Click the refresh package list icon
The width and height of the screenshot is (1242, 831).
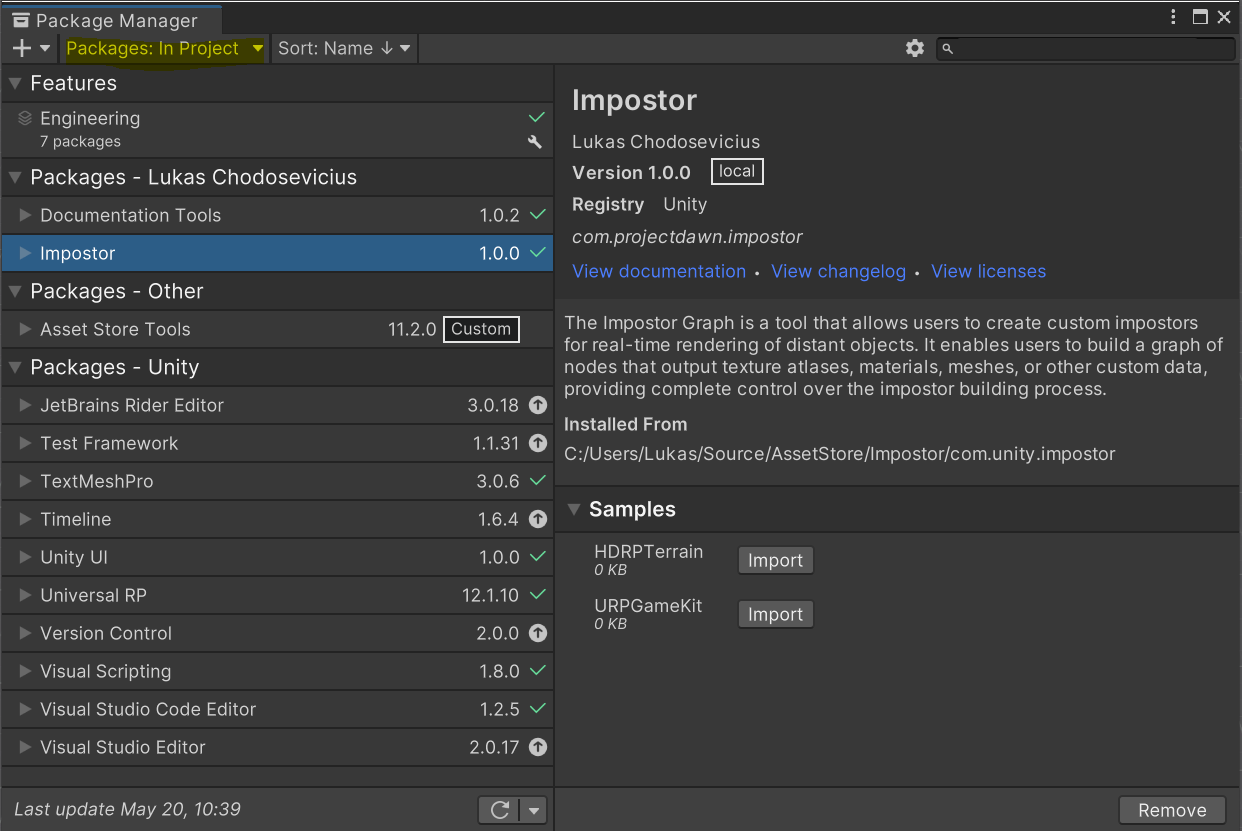pos(500,810)
